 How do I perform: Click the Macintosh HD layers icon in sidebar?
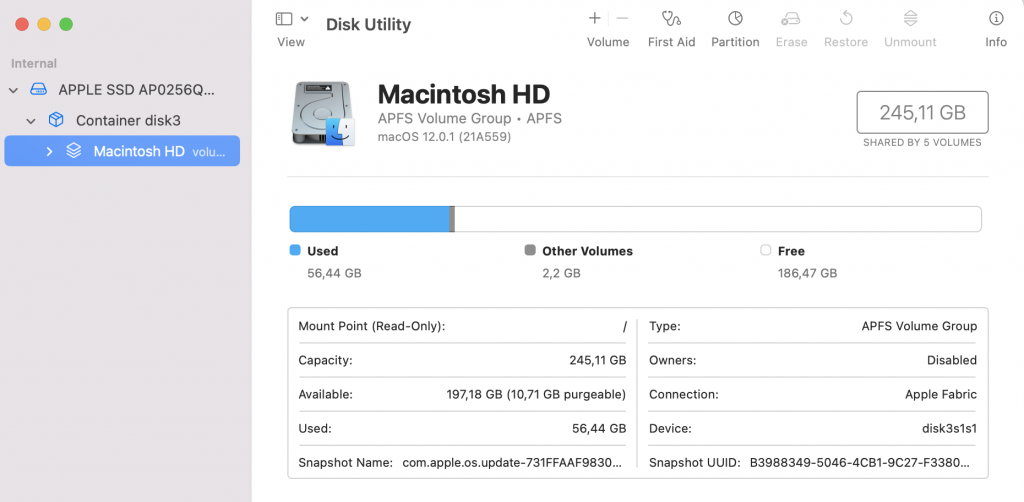tap(74, 151)
